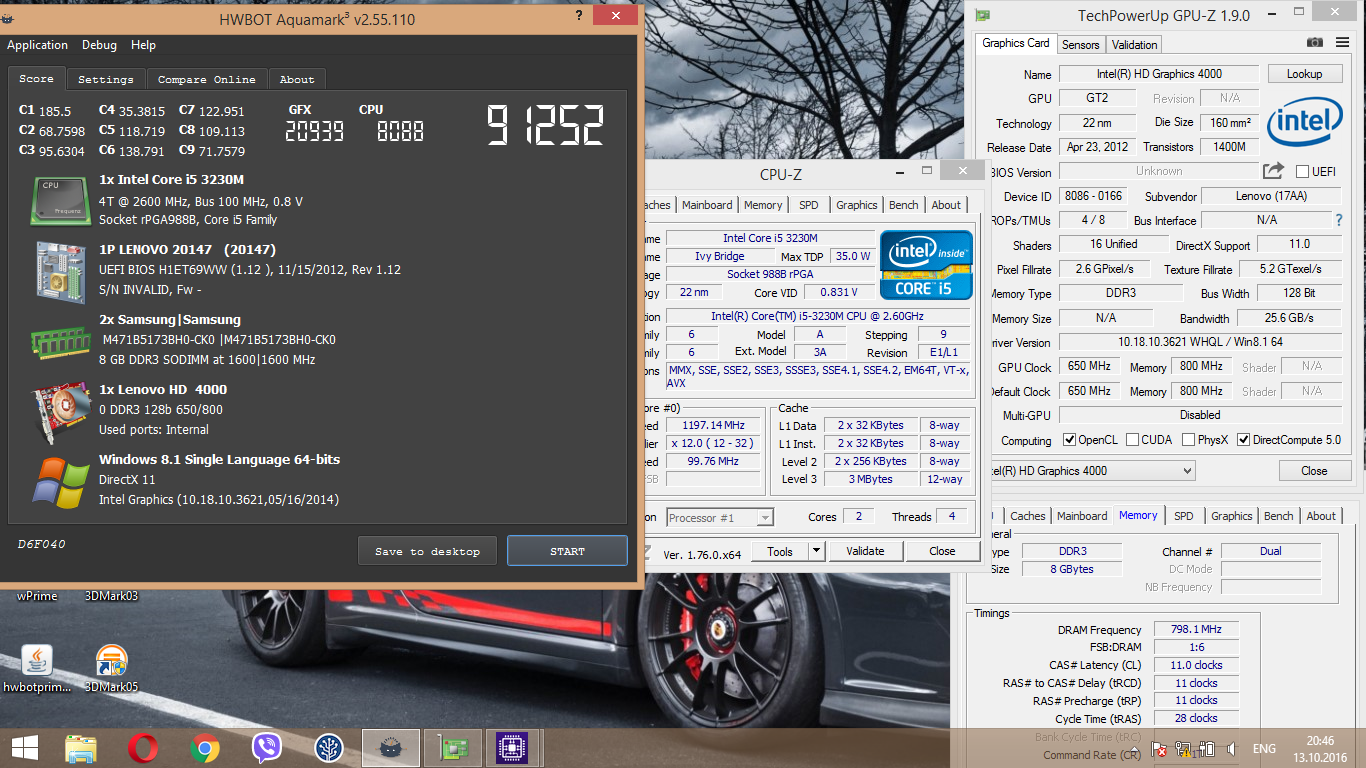Switch to Compare Online tab
Viewport: 1366px width, 768px height.
coord(207,79)
